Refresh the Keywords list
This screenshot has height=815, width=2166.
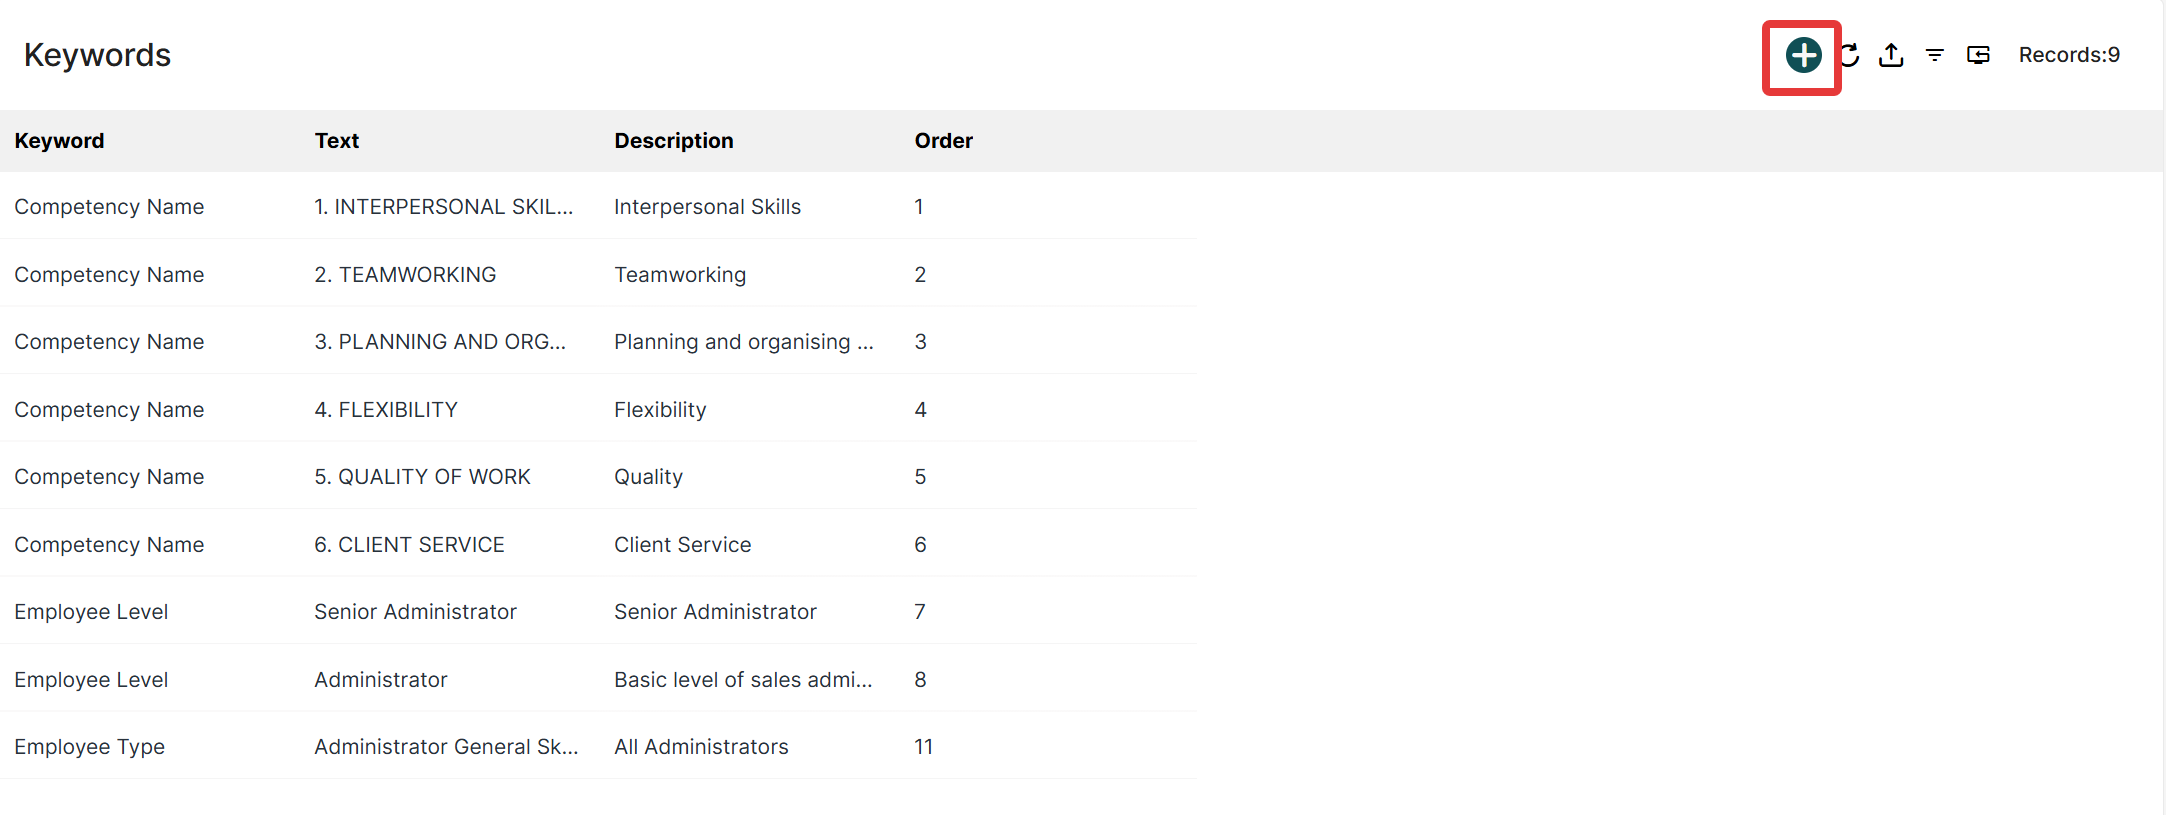point(1850,55)
